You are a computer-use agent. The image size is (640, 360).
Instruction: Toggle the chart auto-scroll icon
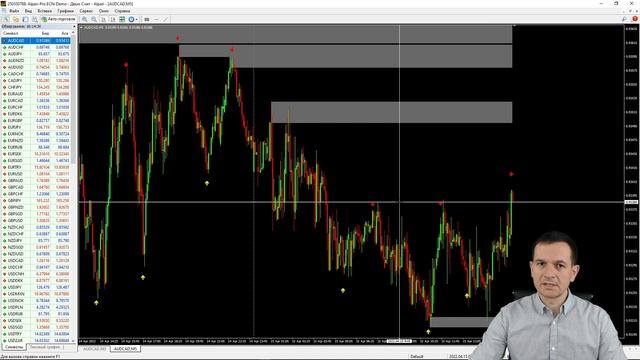coord(104,19)
